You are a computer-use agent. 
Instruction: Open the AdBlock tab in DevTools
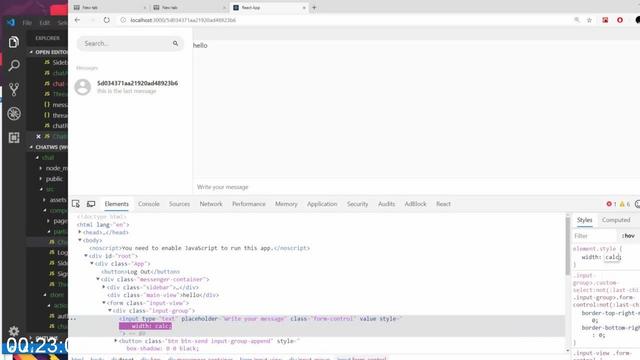(415, 204)
